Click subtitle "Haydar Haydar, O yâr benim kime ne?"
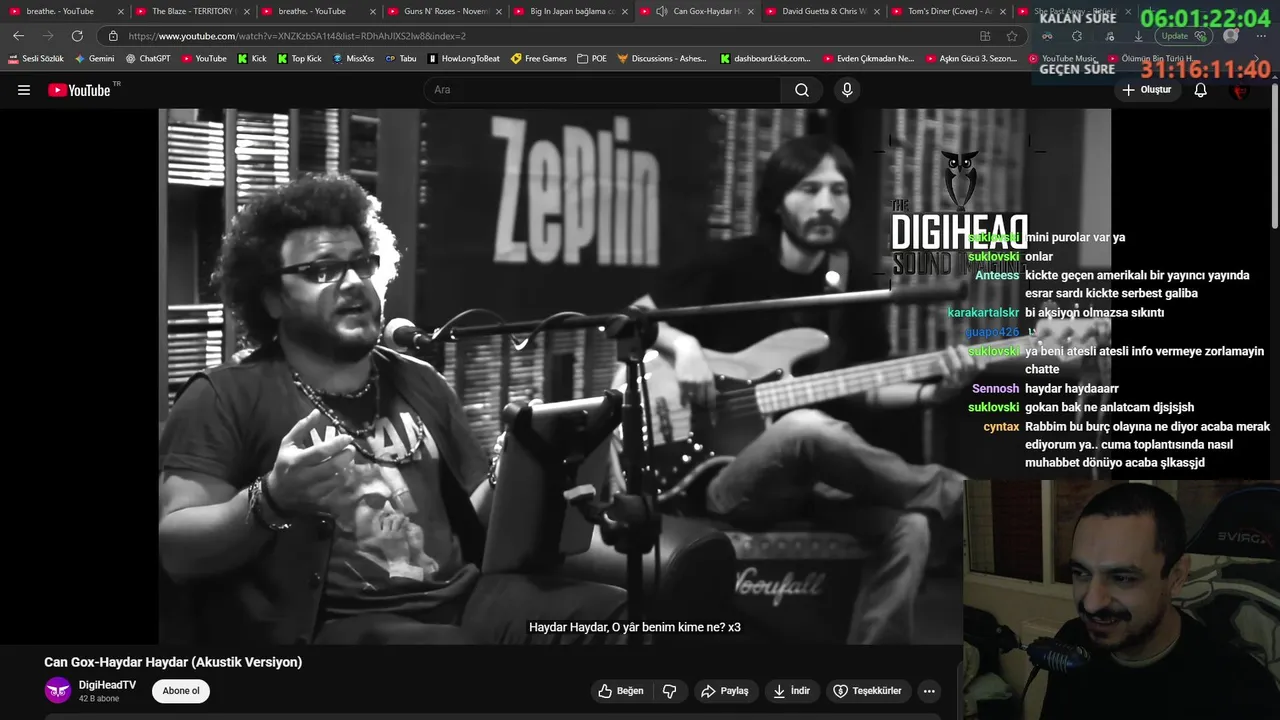Viewport: 1280px width, 720px height. (x=627, y=627)
